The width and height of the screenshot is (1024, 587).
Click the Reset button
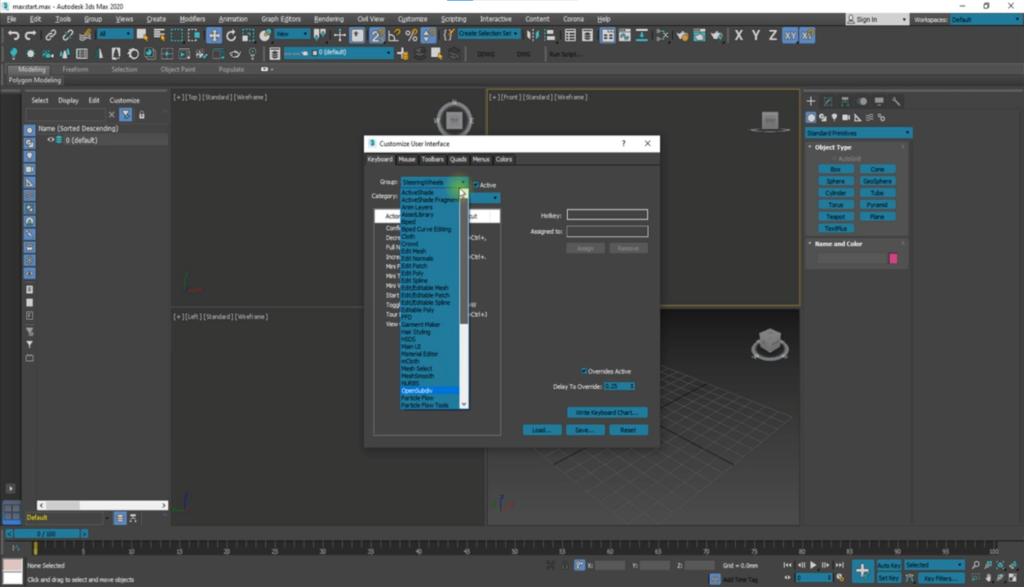click(x=628, y=430)
